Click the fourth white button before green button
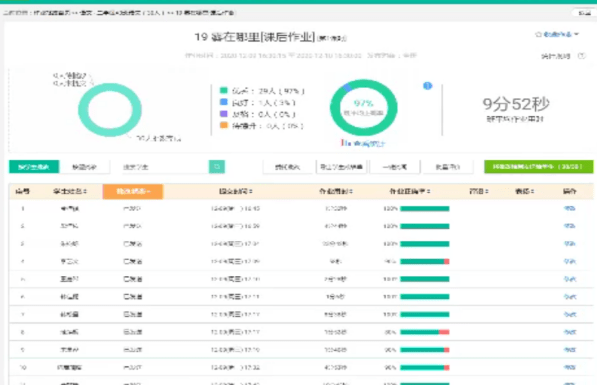This screenshot has width=597, height=385. coord(448,167)
